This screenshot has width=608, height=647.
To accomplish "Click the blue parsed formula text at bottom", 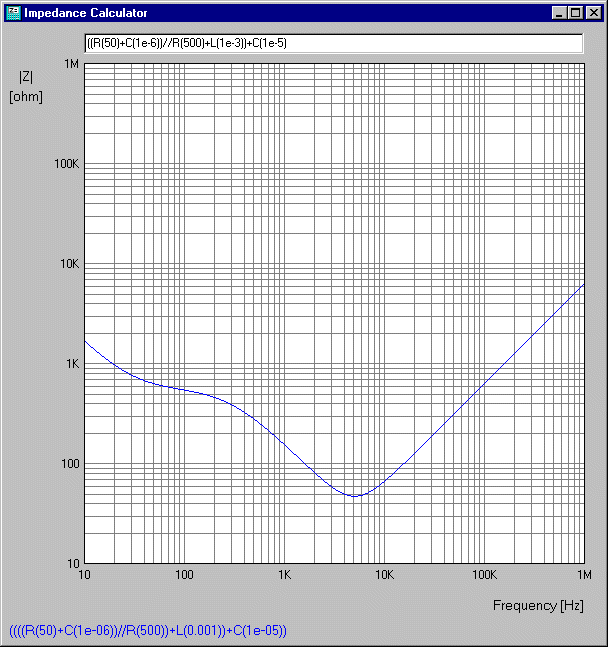I will (x=148, y=631).
